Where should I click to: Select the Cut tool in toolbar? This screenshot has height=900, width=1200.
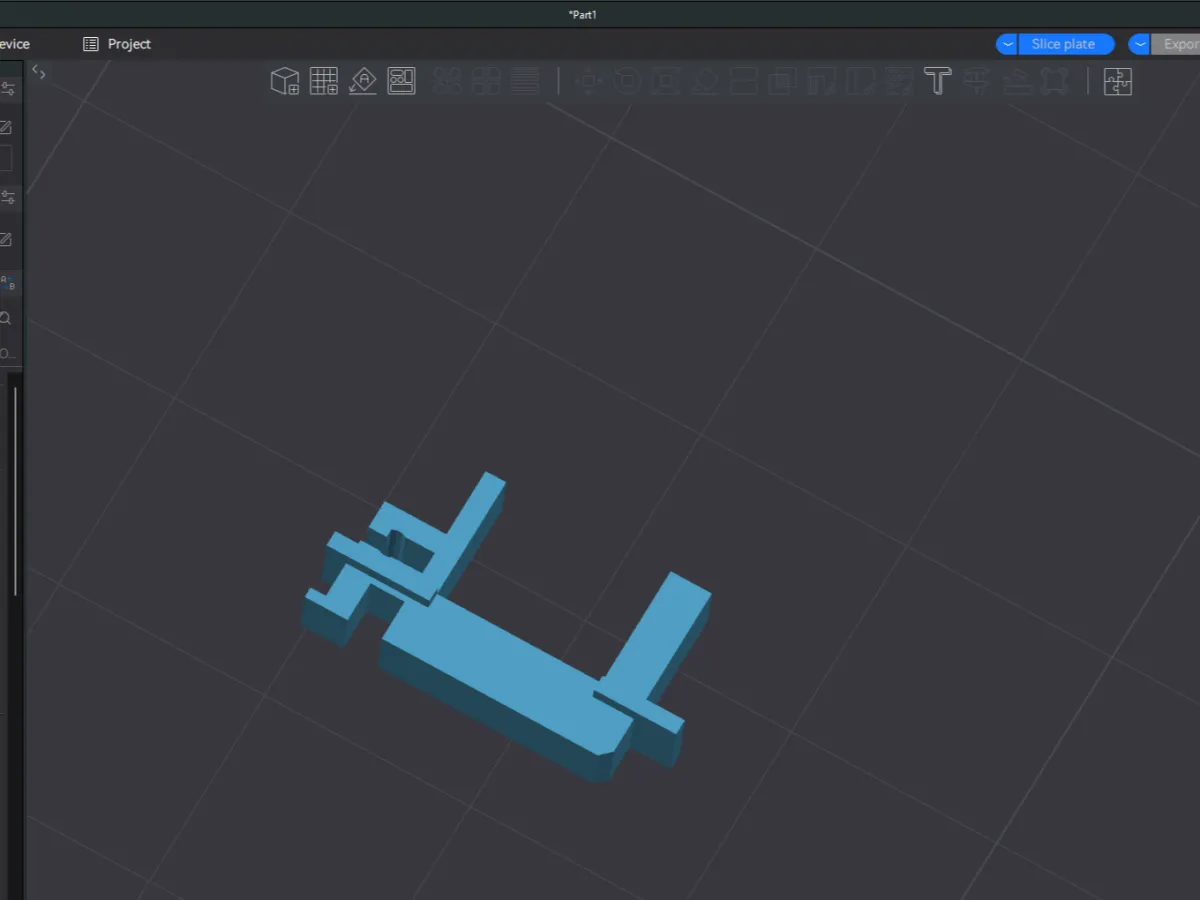click(x=744, y=81)
